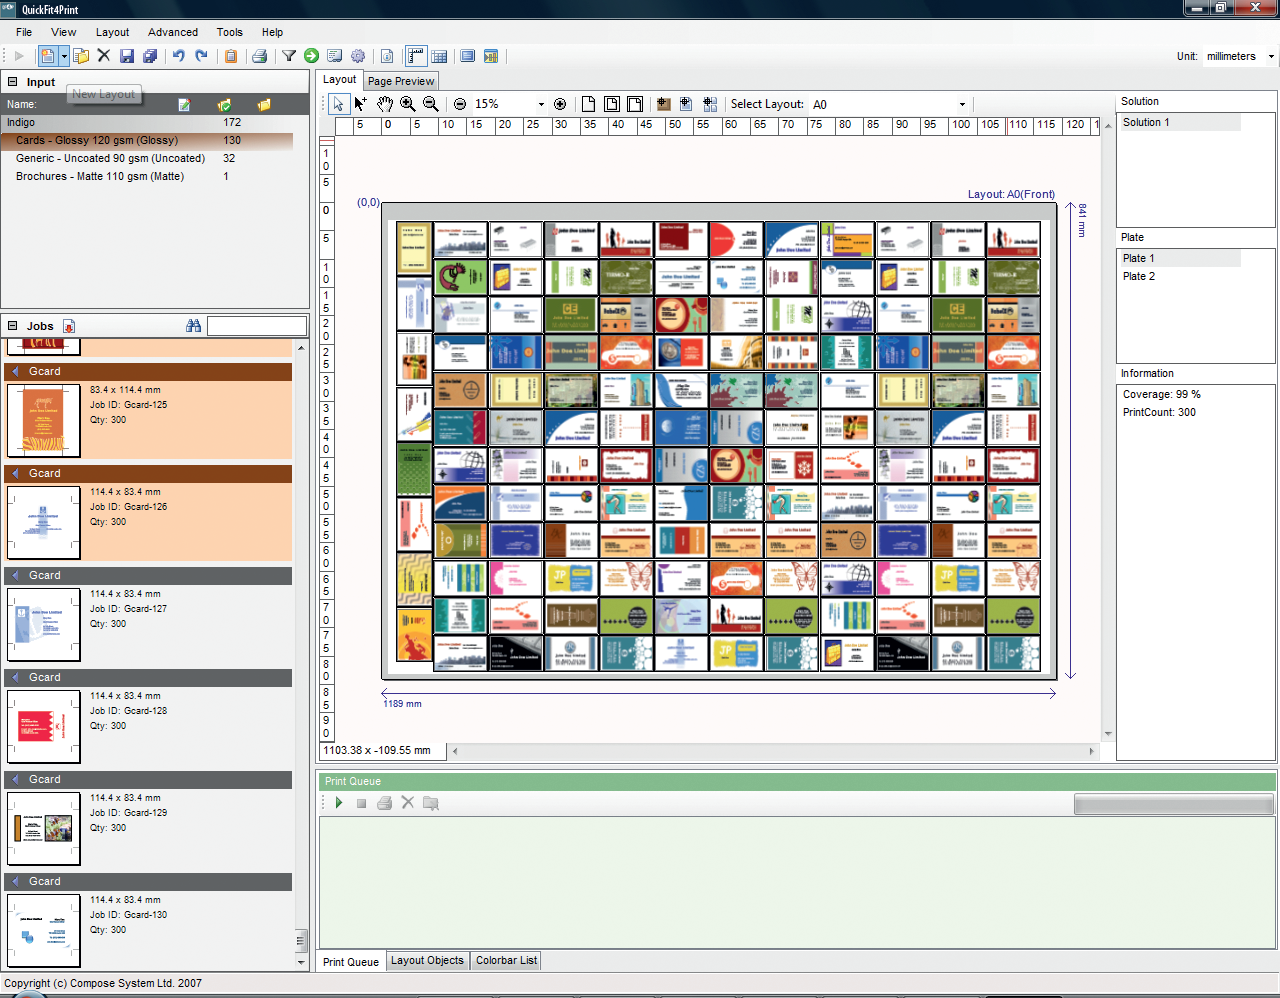
Task: Collapse the Input panel
Action: tap(13, 82)
